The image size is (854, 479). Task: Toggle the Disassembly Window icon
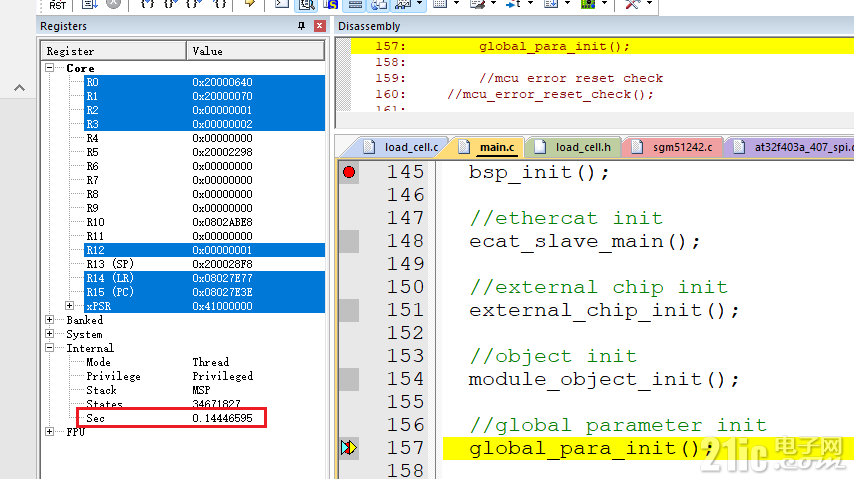(x=306, y=4)
